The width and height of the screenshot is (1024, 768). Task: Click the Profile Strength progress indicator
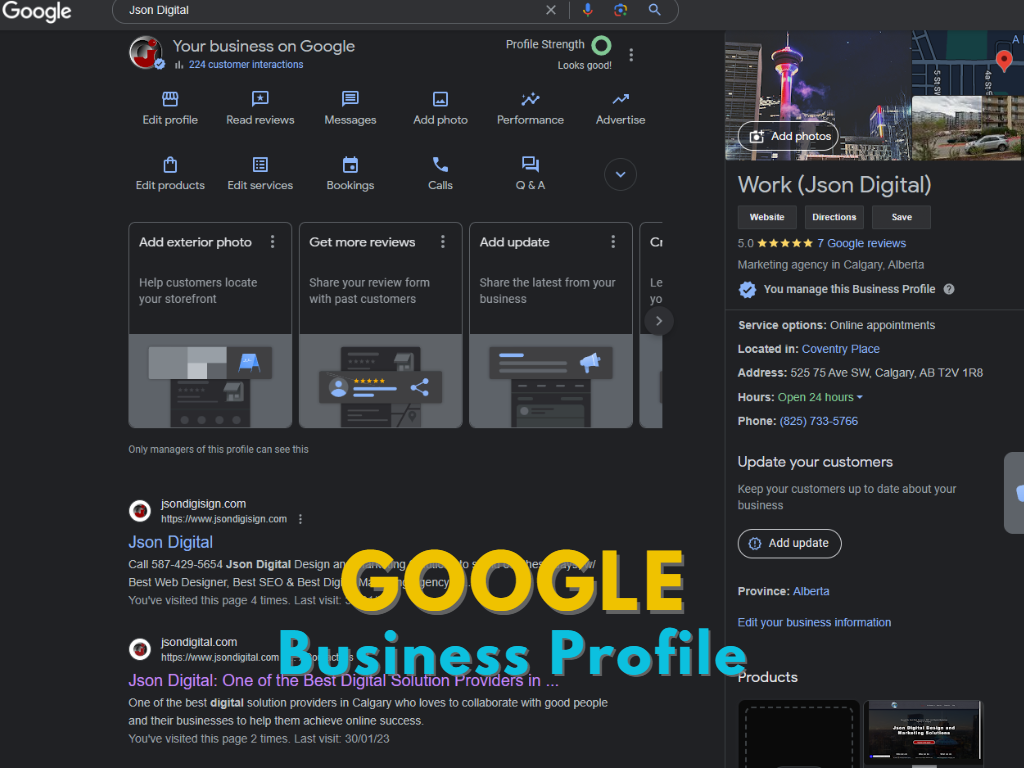pyautogui.click(x=600, y=45)
